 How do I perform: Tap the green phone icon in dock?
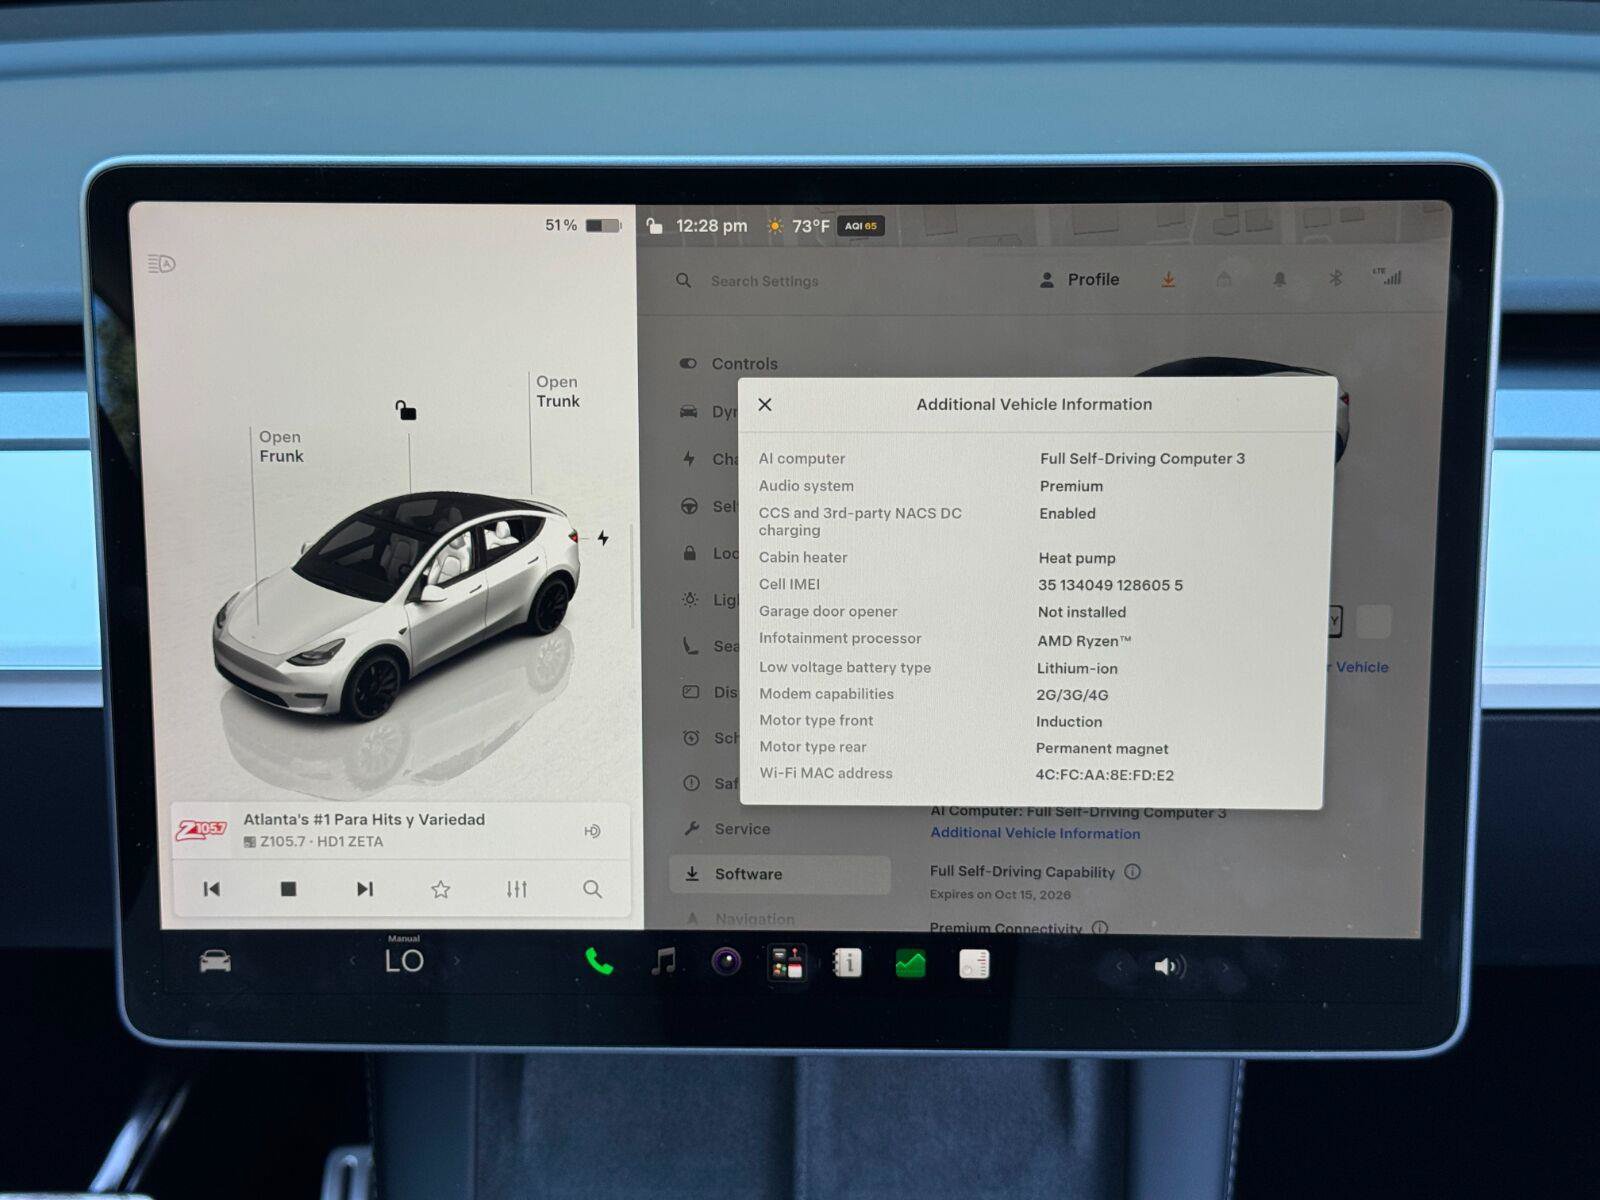598,962
